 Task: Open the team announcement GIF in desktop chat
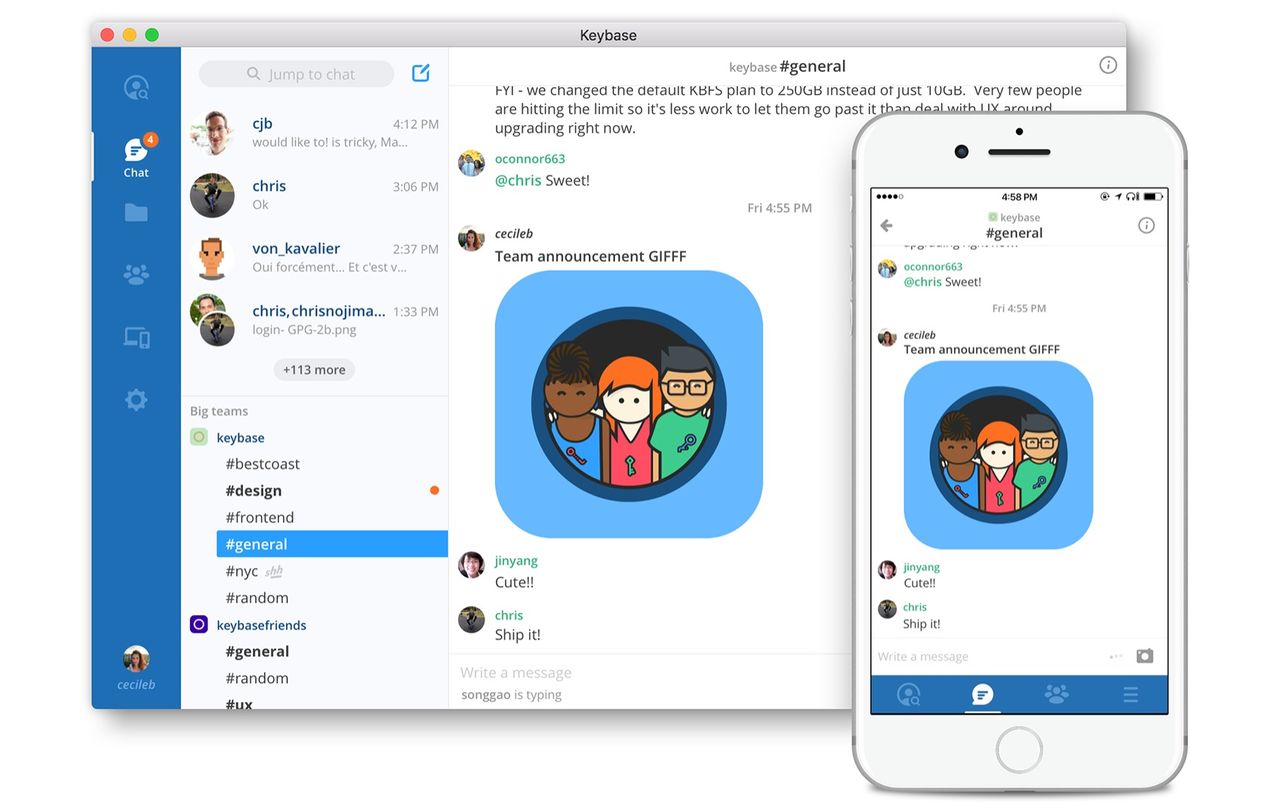click(629, 404)
